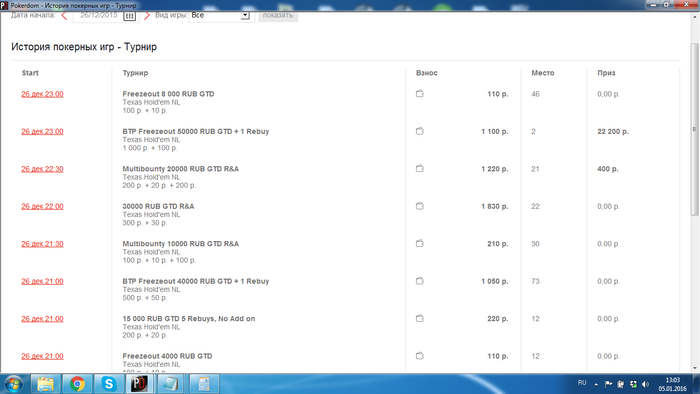
Task: Select the buy-in value 1 830 р.
Action: pyautogui.click(x=495, y=207)
